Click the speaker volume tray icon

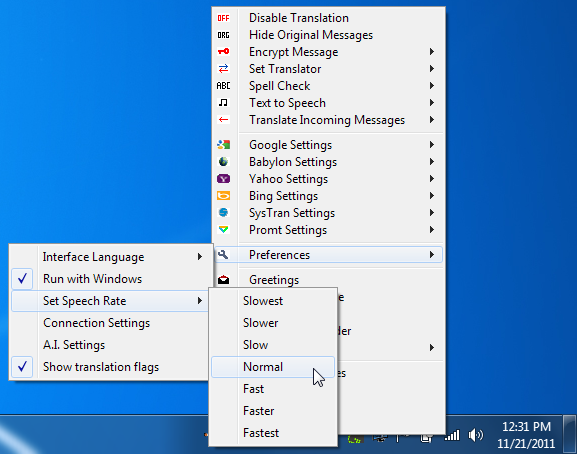(475, 436)
